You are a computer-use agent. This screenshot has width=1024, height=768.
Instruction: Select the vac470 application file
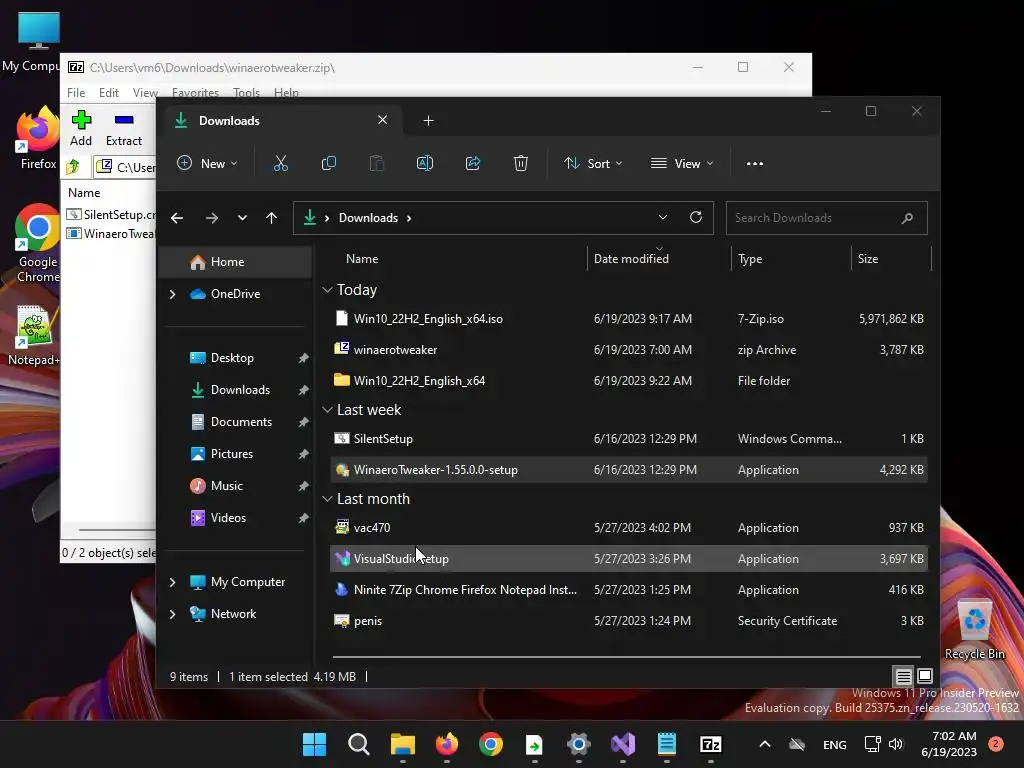point(629,528)
